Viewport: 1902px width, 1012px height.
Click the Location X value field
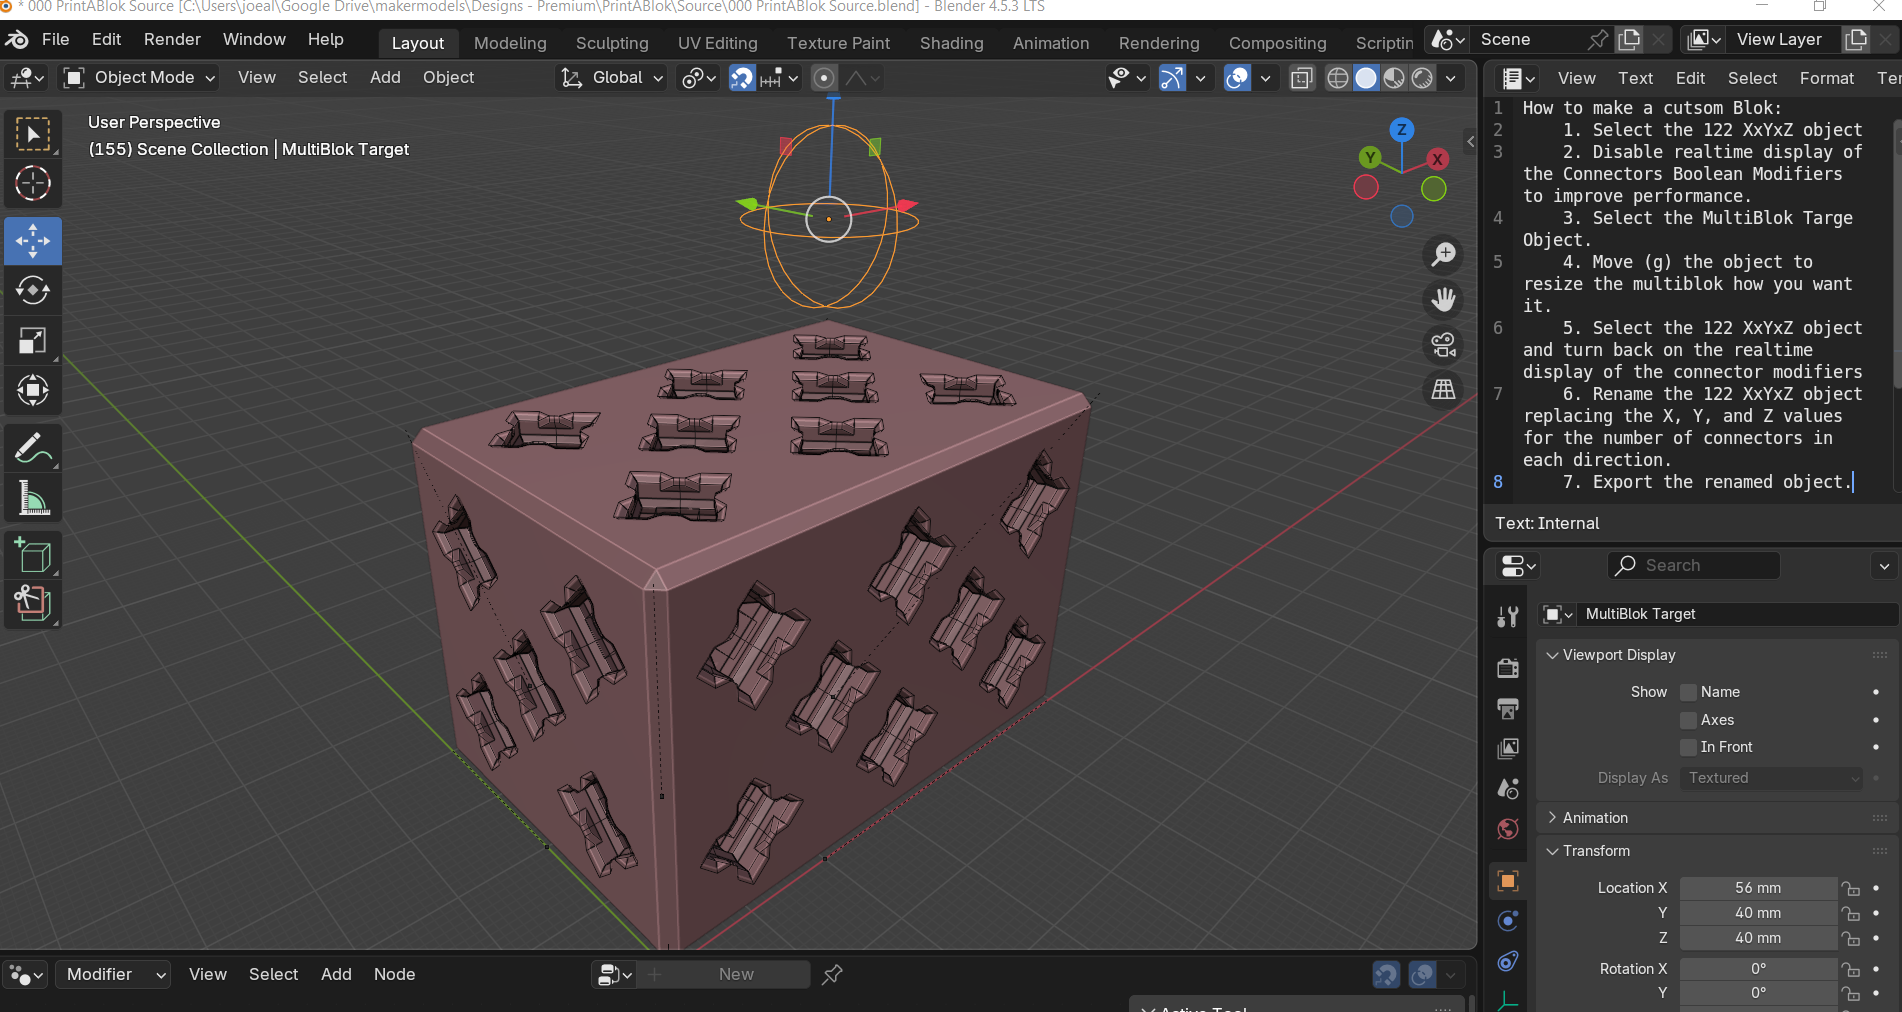(x=1758, y=888)
